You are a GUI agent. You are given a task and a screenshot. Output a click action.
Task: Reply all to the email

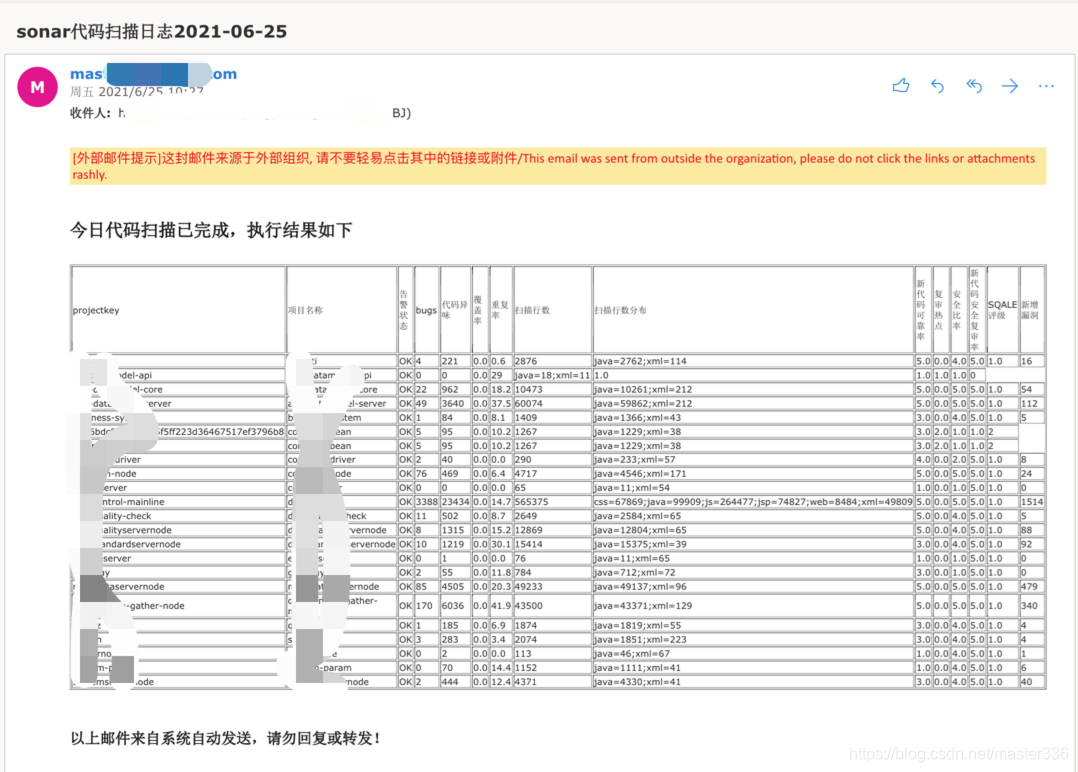click(x=974, y=86)
